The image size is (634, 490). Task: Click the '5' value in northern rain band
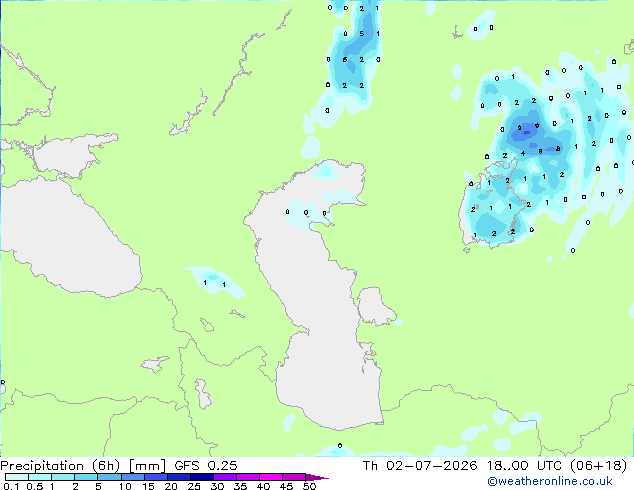(x=361, y=34)
